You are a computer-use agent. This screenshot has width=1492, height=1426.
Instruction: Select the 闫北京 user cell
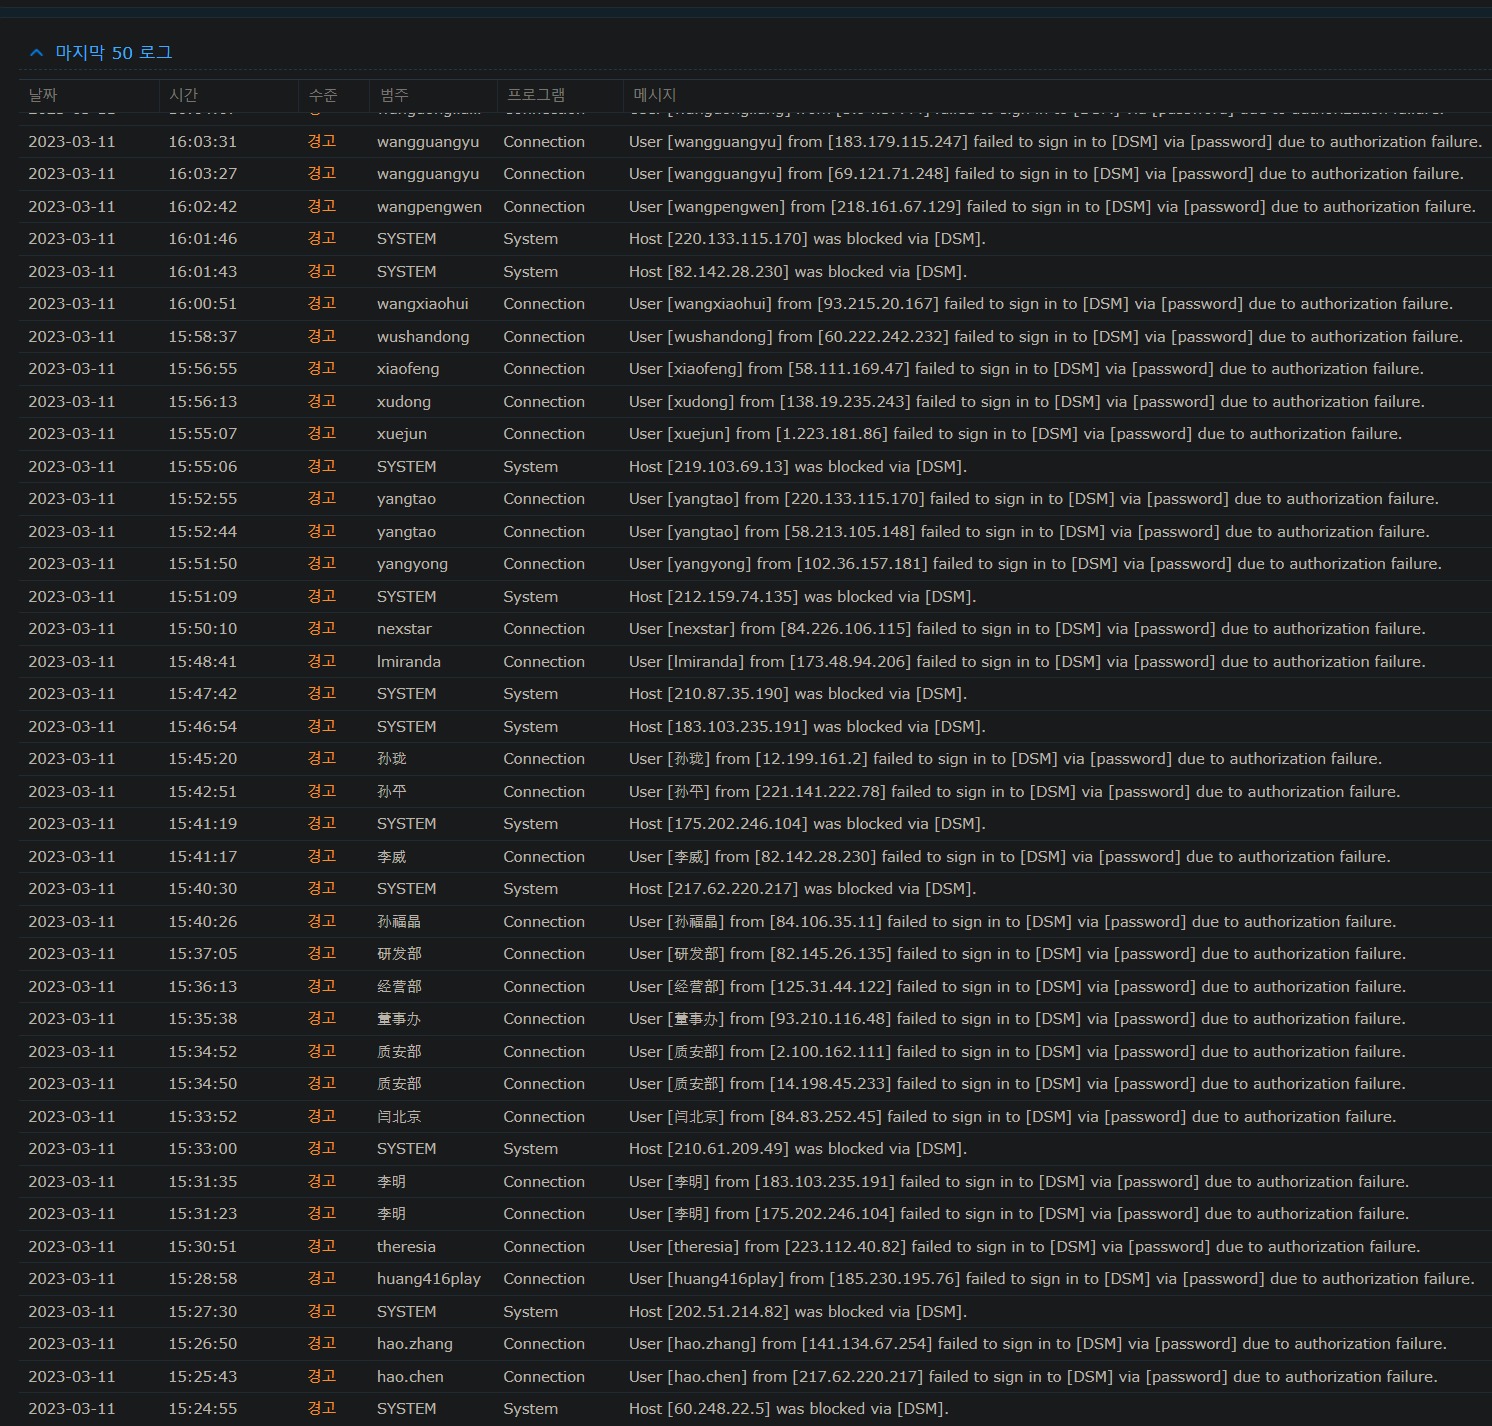coord(399,1117)
